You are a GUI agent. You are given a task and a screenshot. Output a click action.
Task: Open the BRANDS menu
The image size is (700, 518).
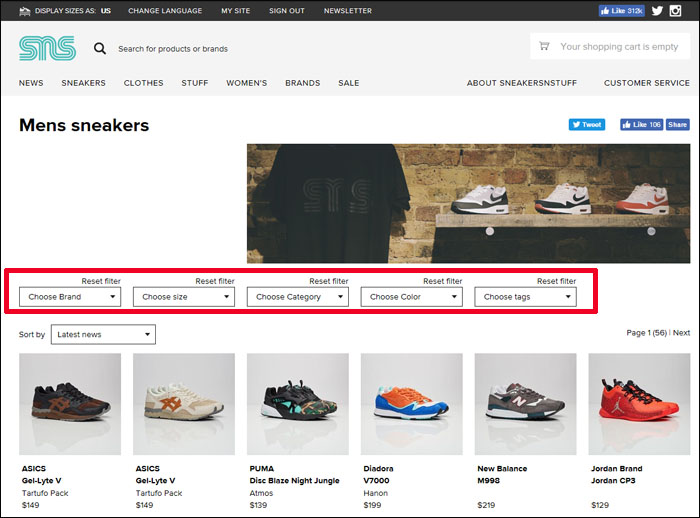303,83
